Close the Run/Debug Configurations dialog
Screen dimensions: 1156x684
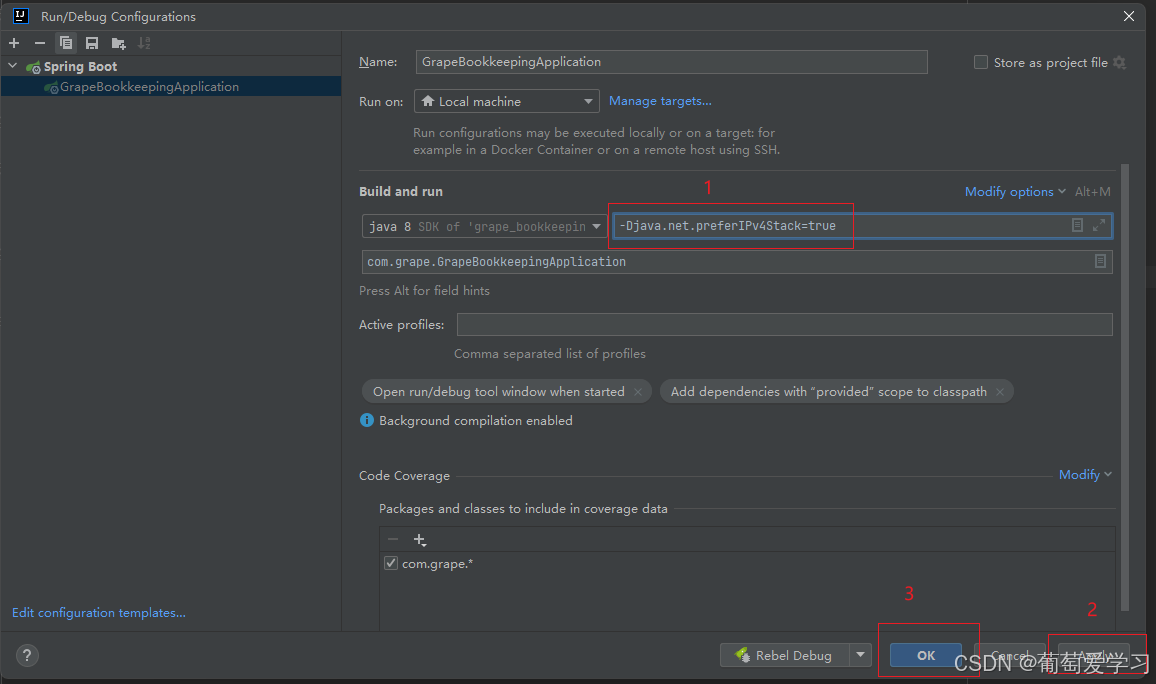1129,15
